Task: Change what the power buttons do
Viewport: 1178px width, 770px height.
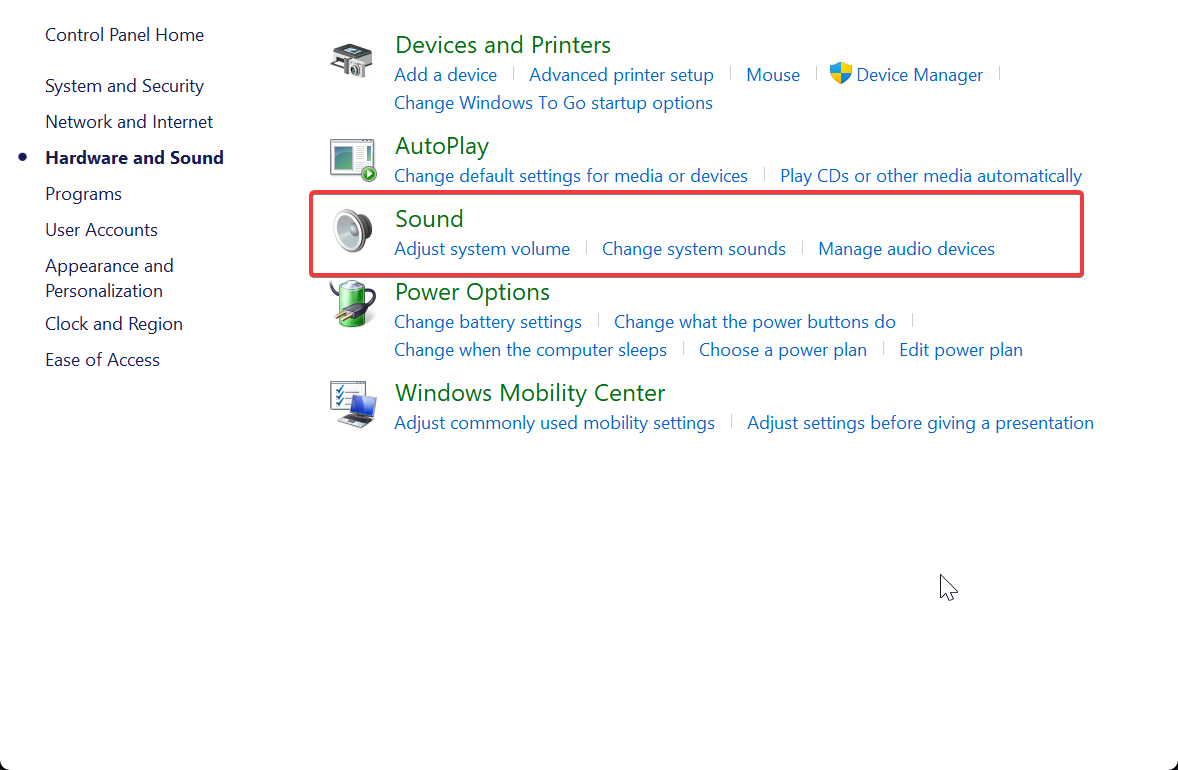Action: [x=755, y=322]
